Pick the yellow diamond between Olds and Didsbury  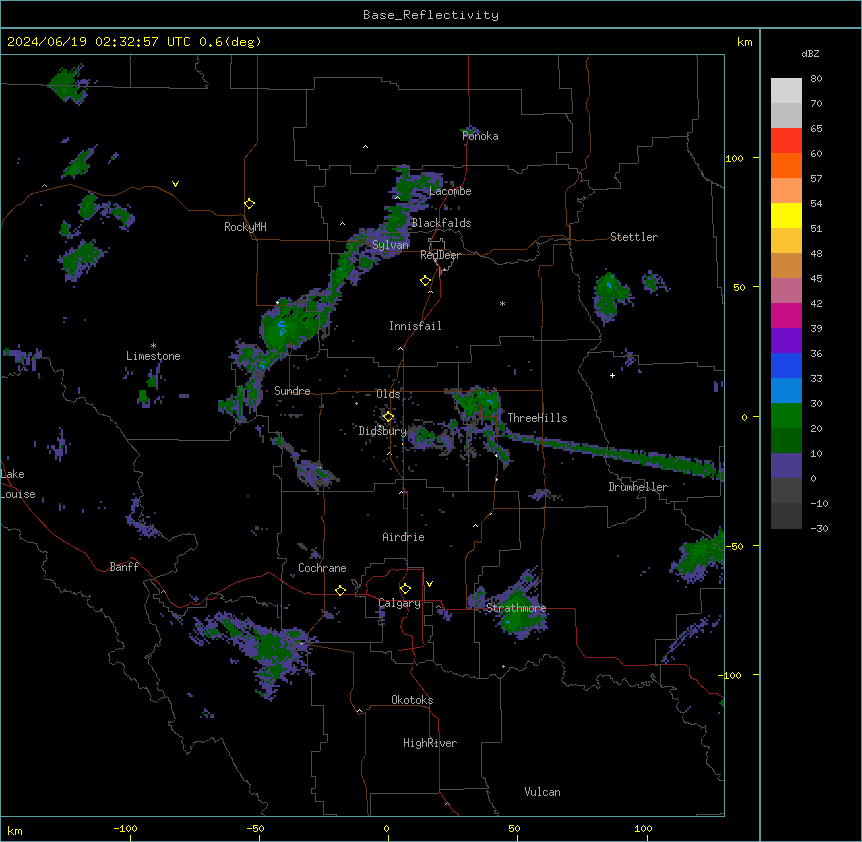(x=388, y=417)
